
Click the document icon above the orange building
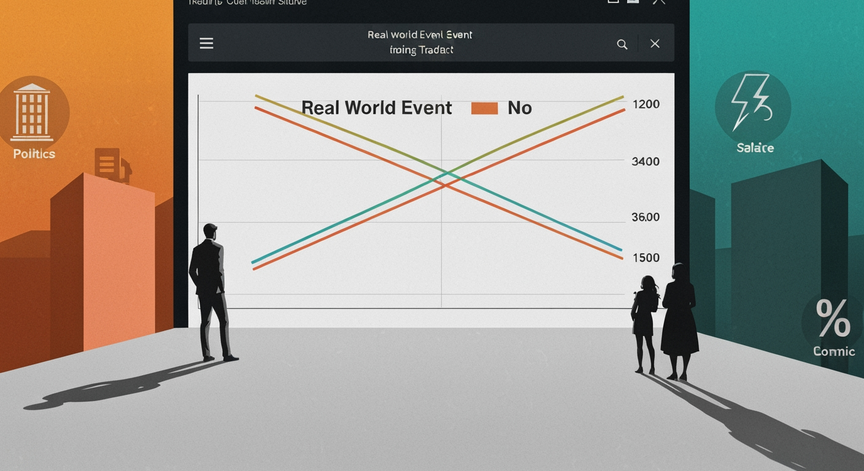[112, 165]
